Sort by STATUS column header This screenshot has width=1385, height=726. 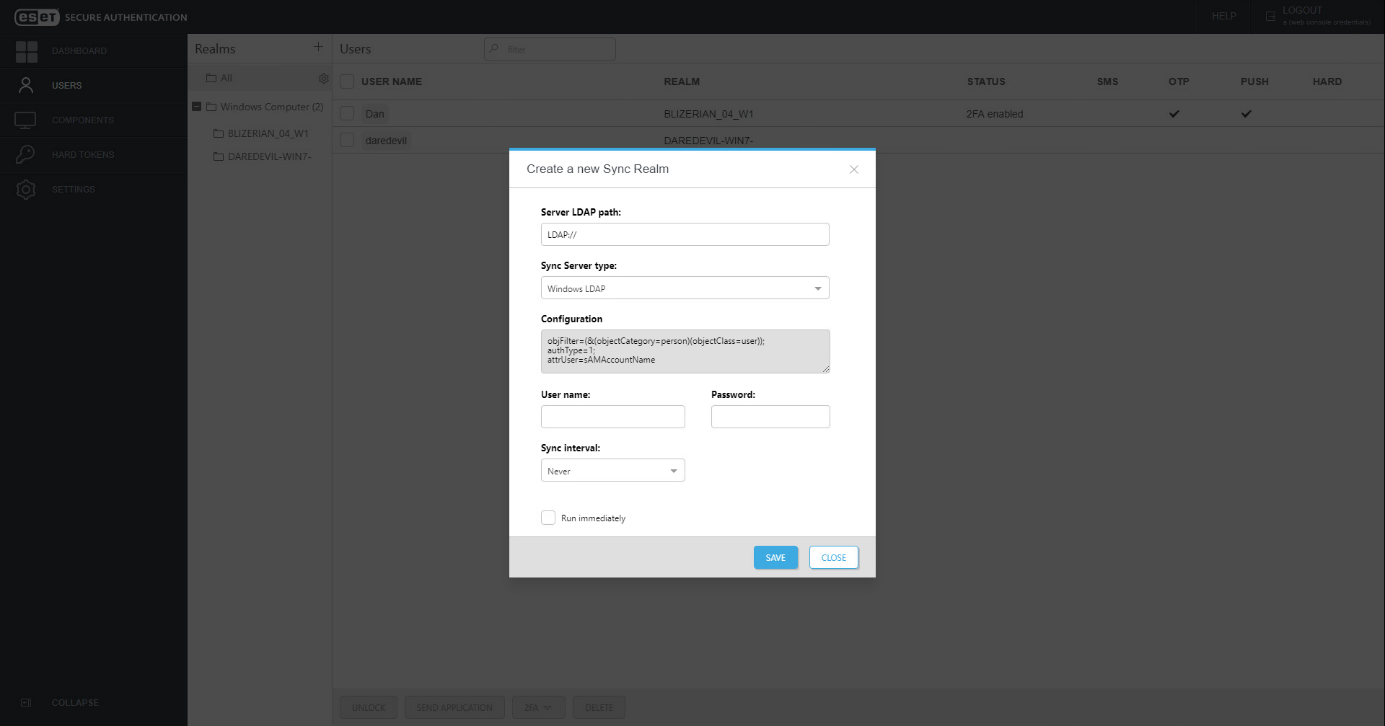[986, 81]
